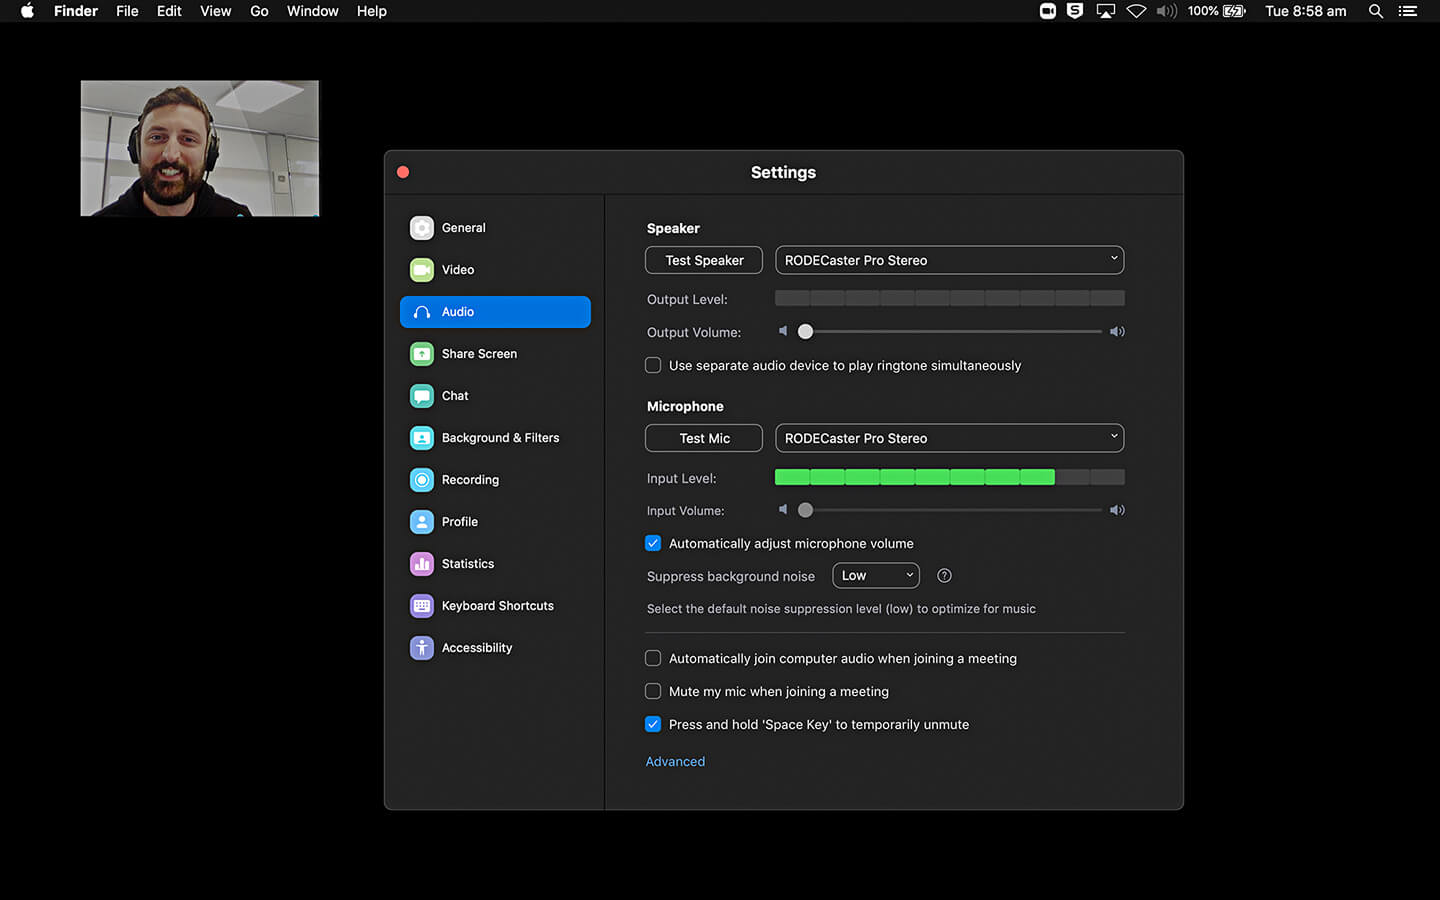Open General settings gear icon
Screen dimensions: 1440x900
tap(422, 228)
